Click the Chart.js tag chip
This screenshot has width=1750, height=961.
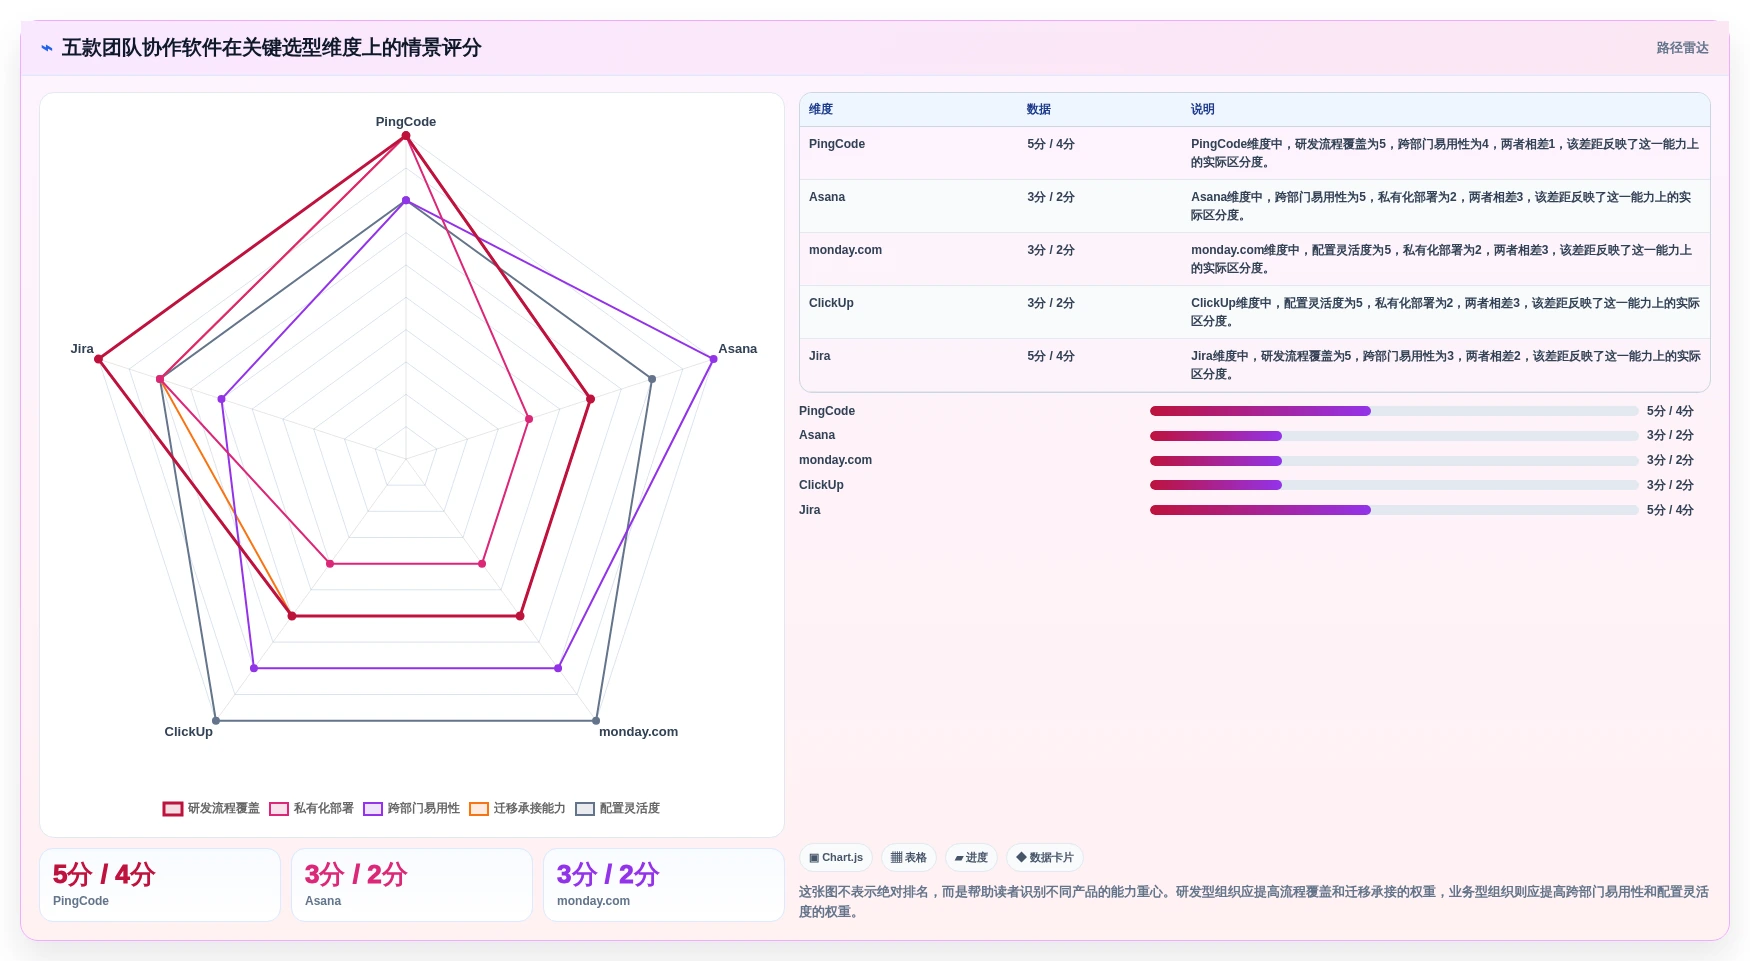pos(836,858)
